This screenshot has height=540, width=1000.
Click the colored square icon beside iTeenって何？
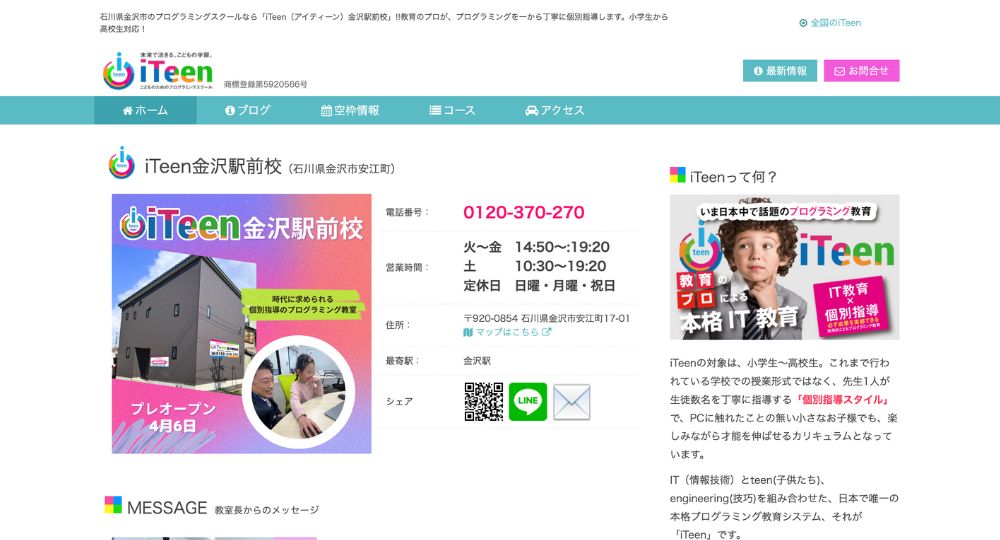pos(677,175)
